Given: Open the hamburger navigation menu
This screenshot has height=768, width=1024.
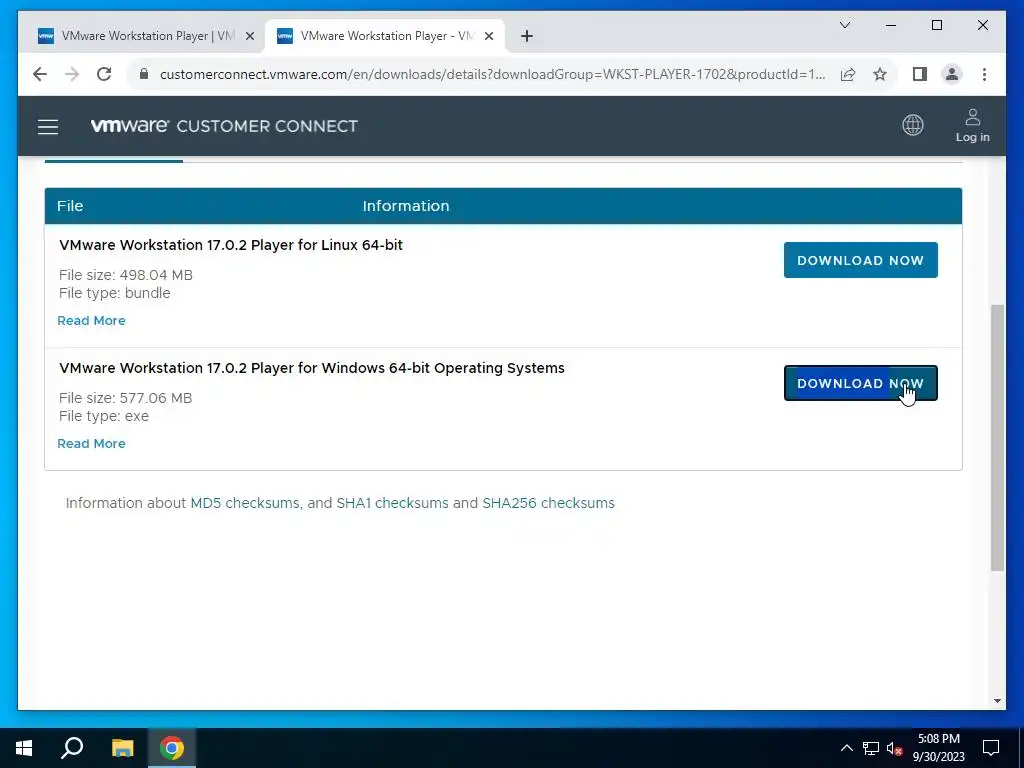Looking at the screenshot, I should click(48, 127).
